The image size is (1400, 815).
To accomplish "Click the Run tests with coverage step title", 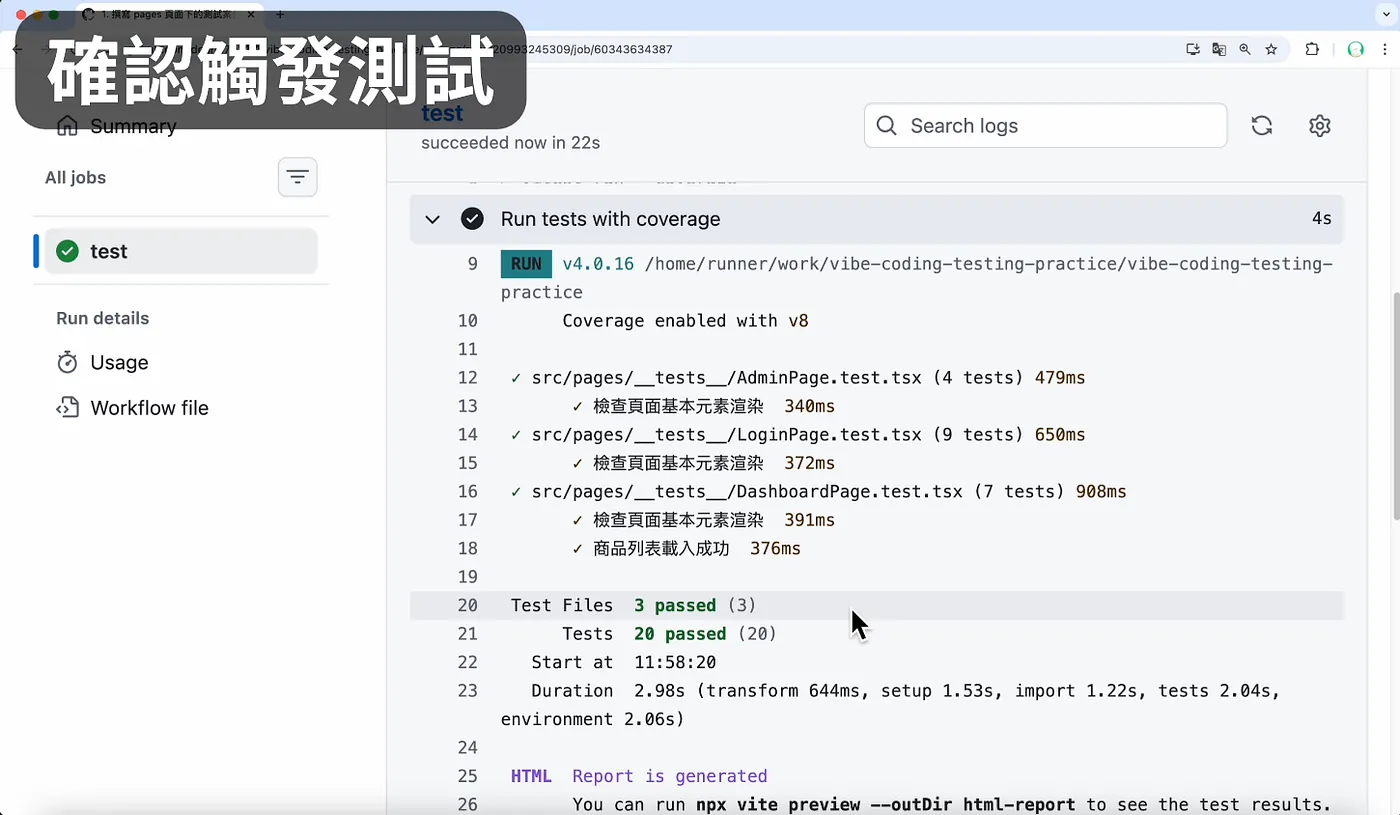I will 610,219.
